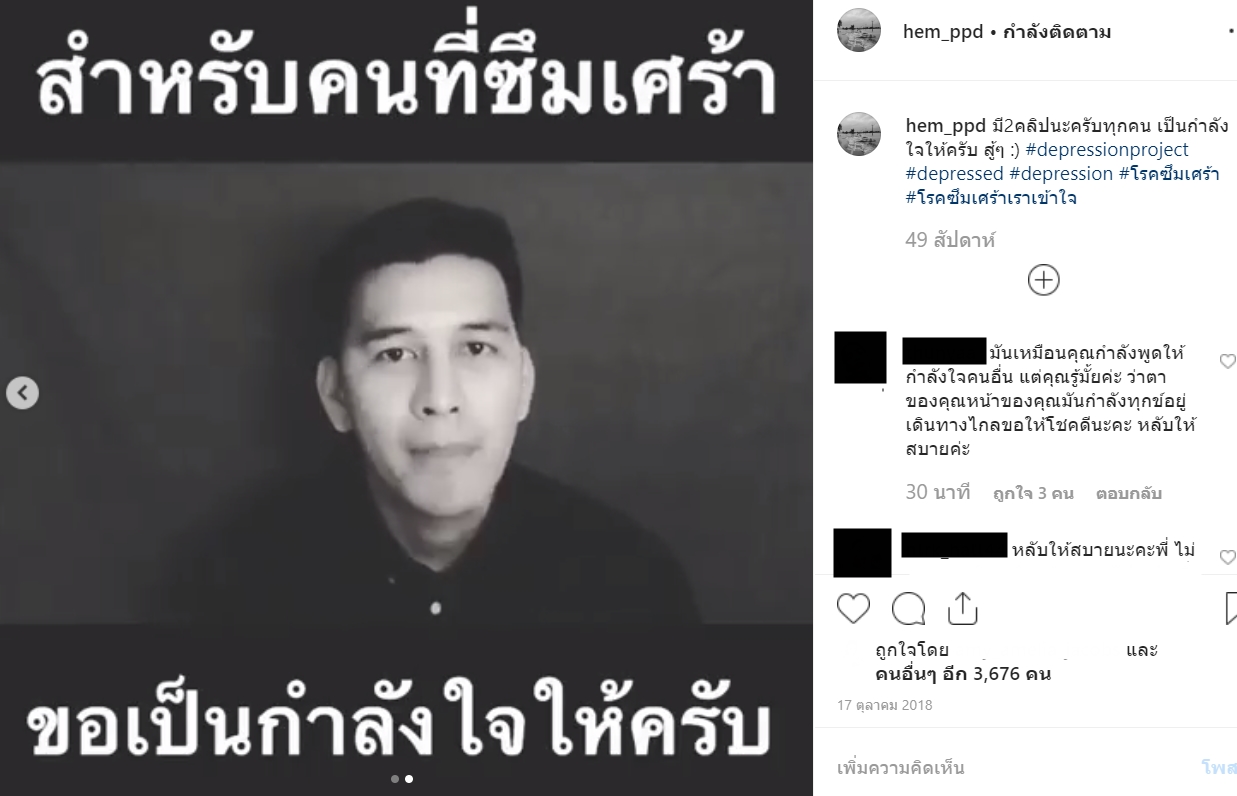Save the post with bookmark icon
This screenshot has width=1237, height=796.
pos(1231,608)
